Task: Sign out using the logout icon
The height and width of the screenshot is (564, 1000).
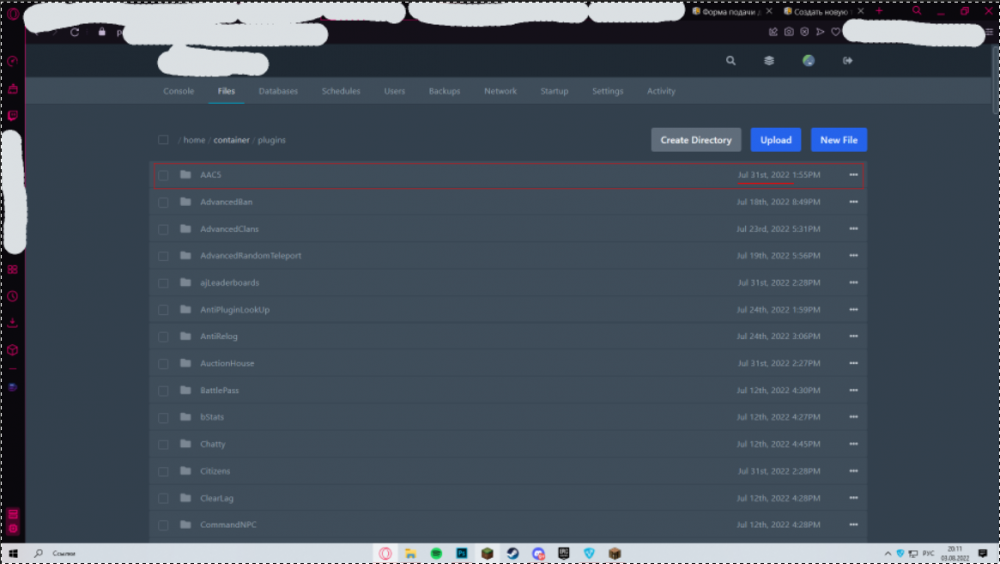Action: click(x=848, y=61)
